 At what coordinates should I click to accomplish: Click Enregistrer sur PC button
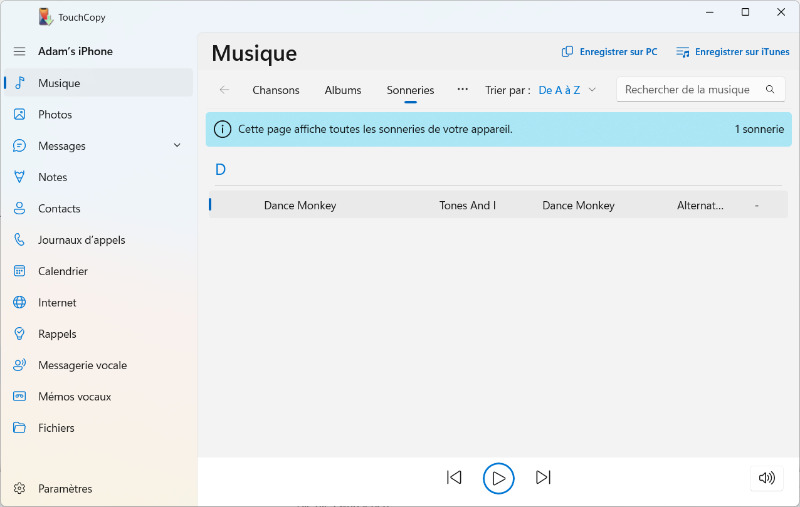coord(609,52)
